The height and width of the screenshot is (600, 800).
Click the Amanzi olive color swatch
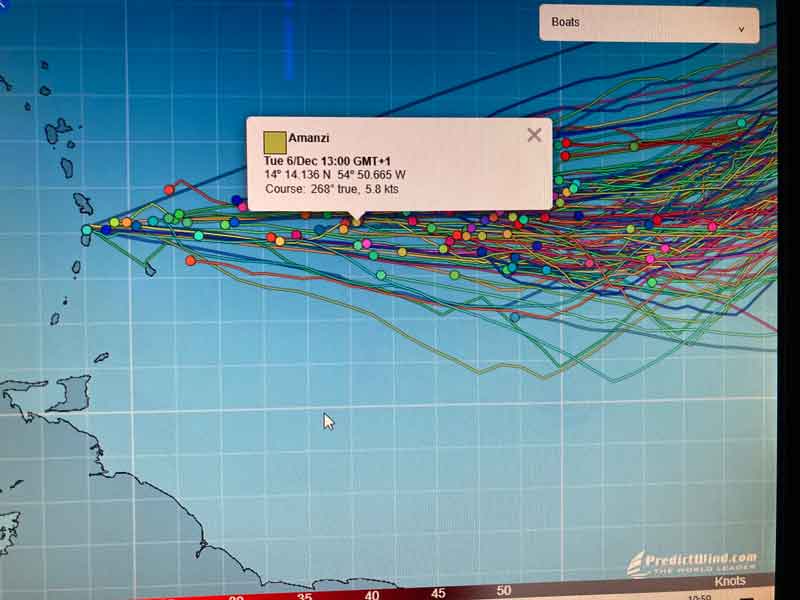pos(274,142)
